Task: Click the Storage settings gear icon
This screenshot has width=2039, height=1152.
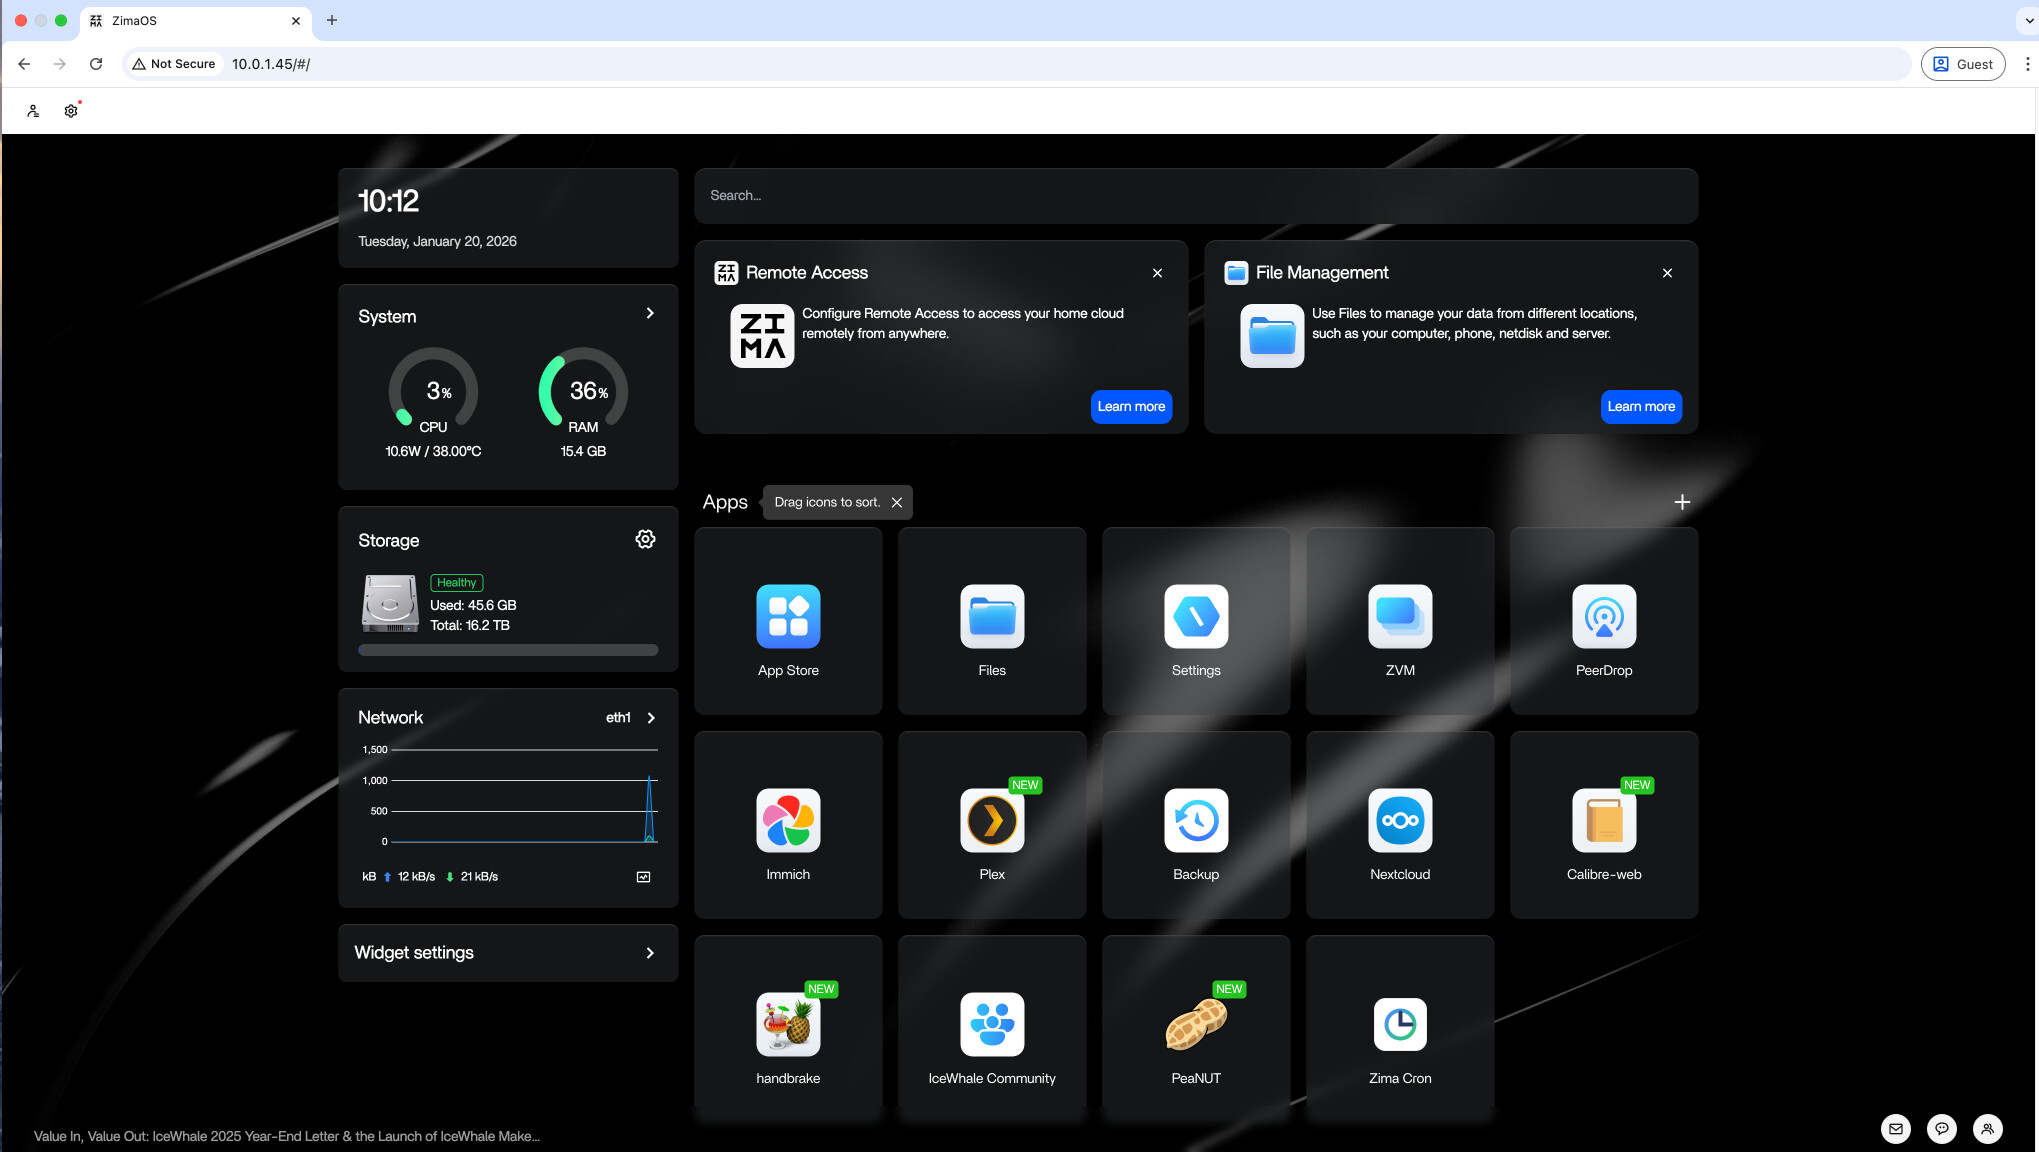Action: [x=645, y=540]
